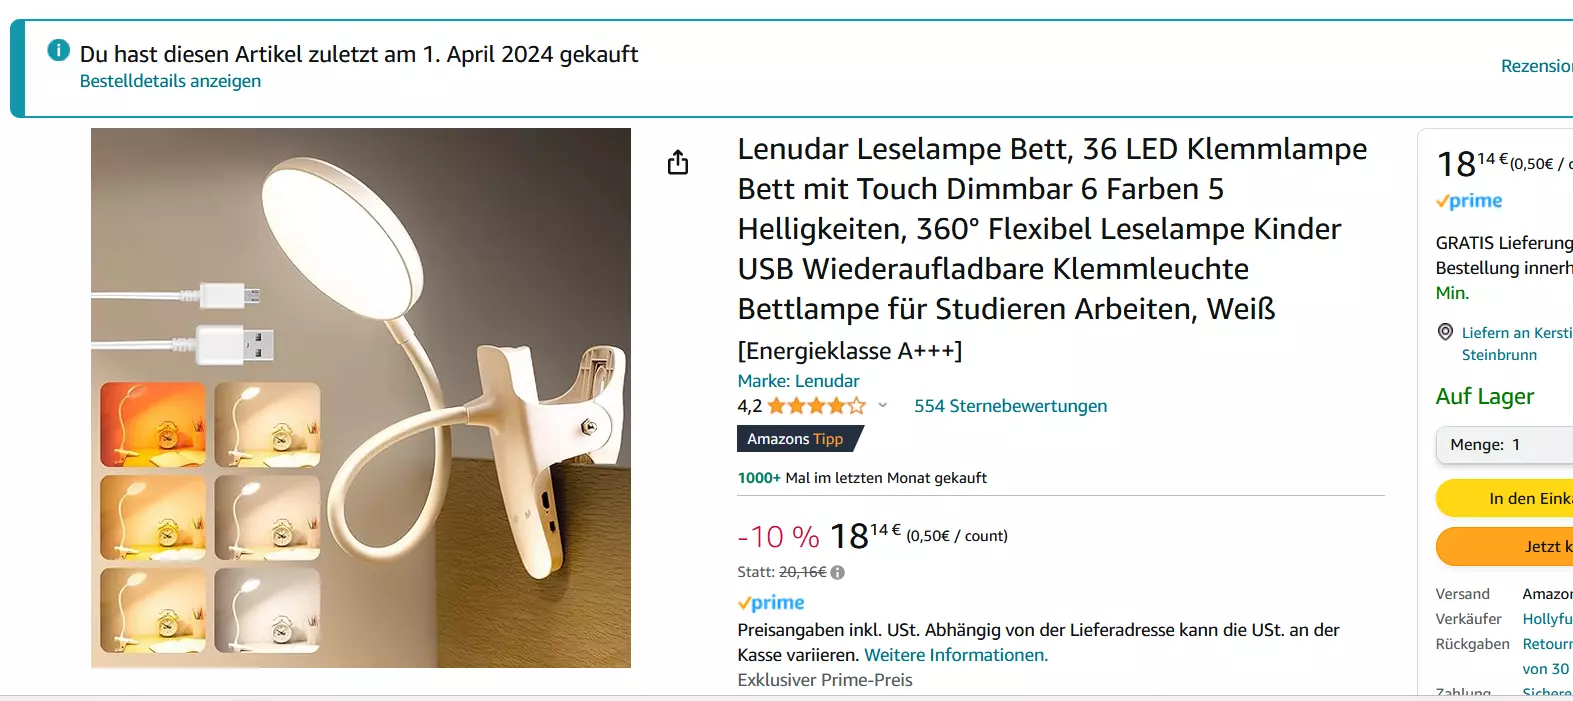This screenshot has height=701, width=1573.
Task: Click the Amazons Tipp badge
Action: pos(800,439)
